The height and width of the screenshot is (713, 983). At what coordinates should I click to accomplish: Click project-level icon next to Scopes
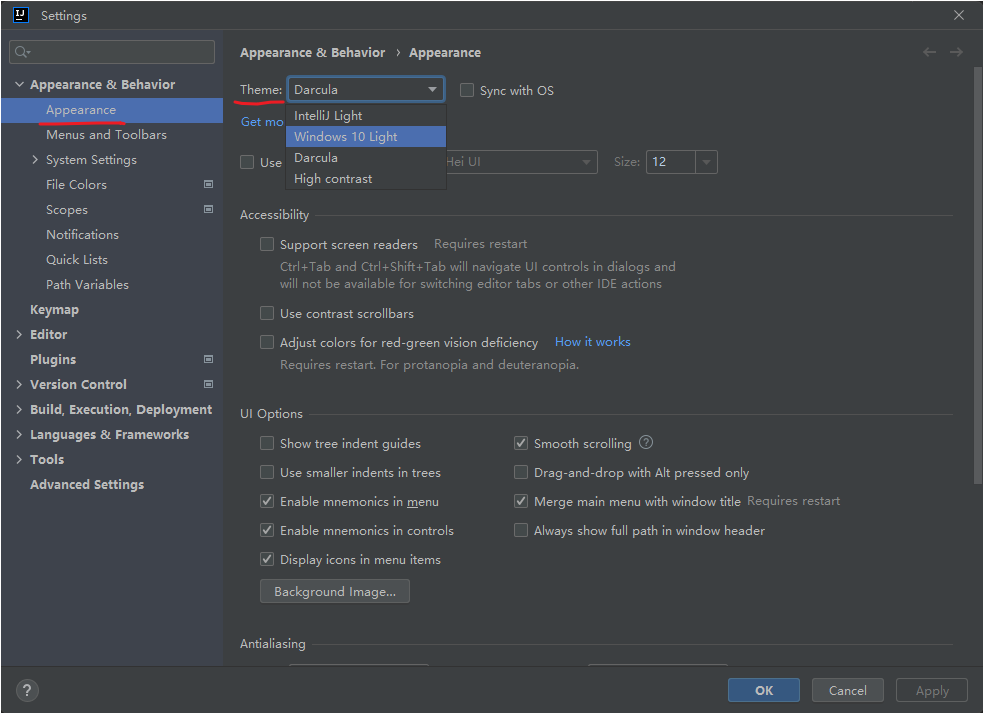coord(209,209)
